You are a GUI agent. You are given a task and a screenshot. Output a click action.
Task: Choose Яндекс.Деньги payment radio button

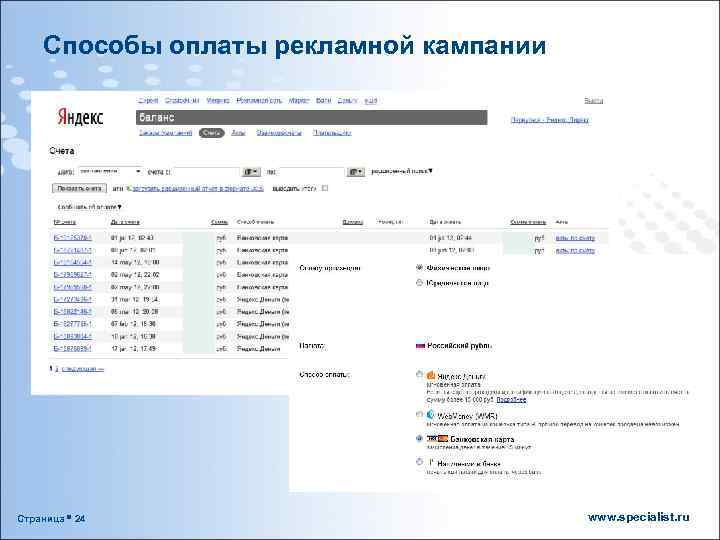(419, 375)
